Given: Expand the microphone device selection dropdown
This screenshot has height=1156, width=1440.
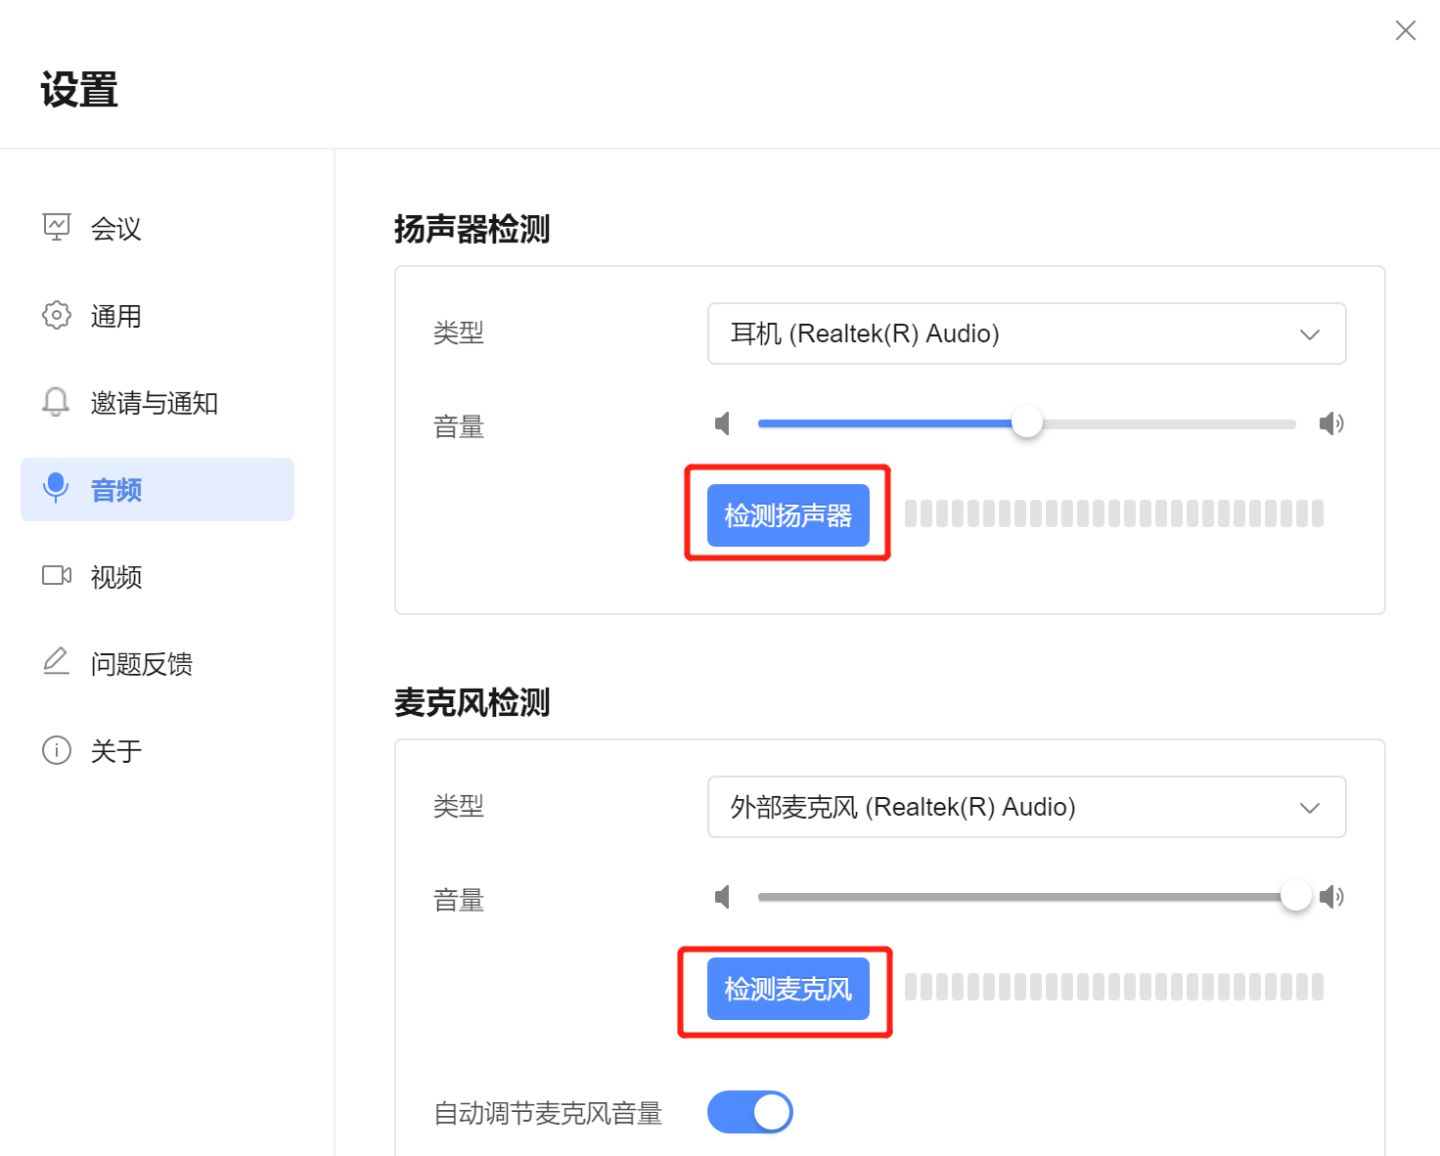Looking at the screenshot, I should click(1025, 807).
